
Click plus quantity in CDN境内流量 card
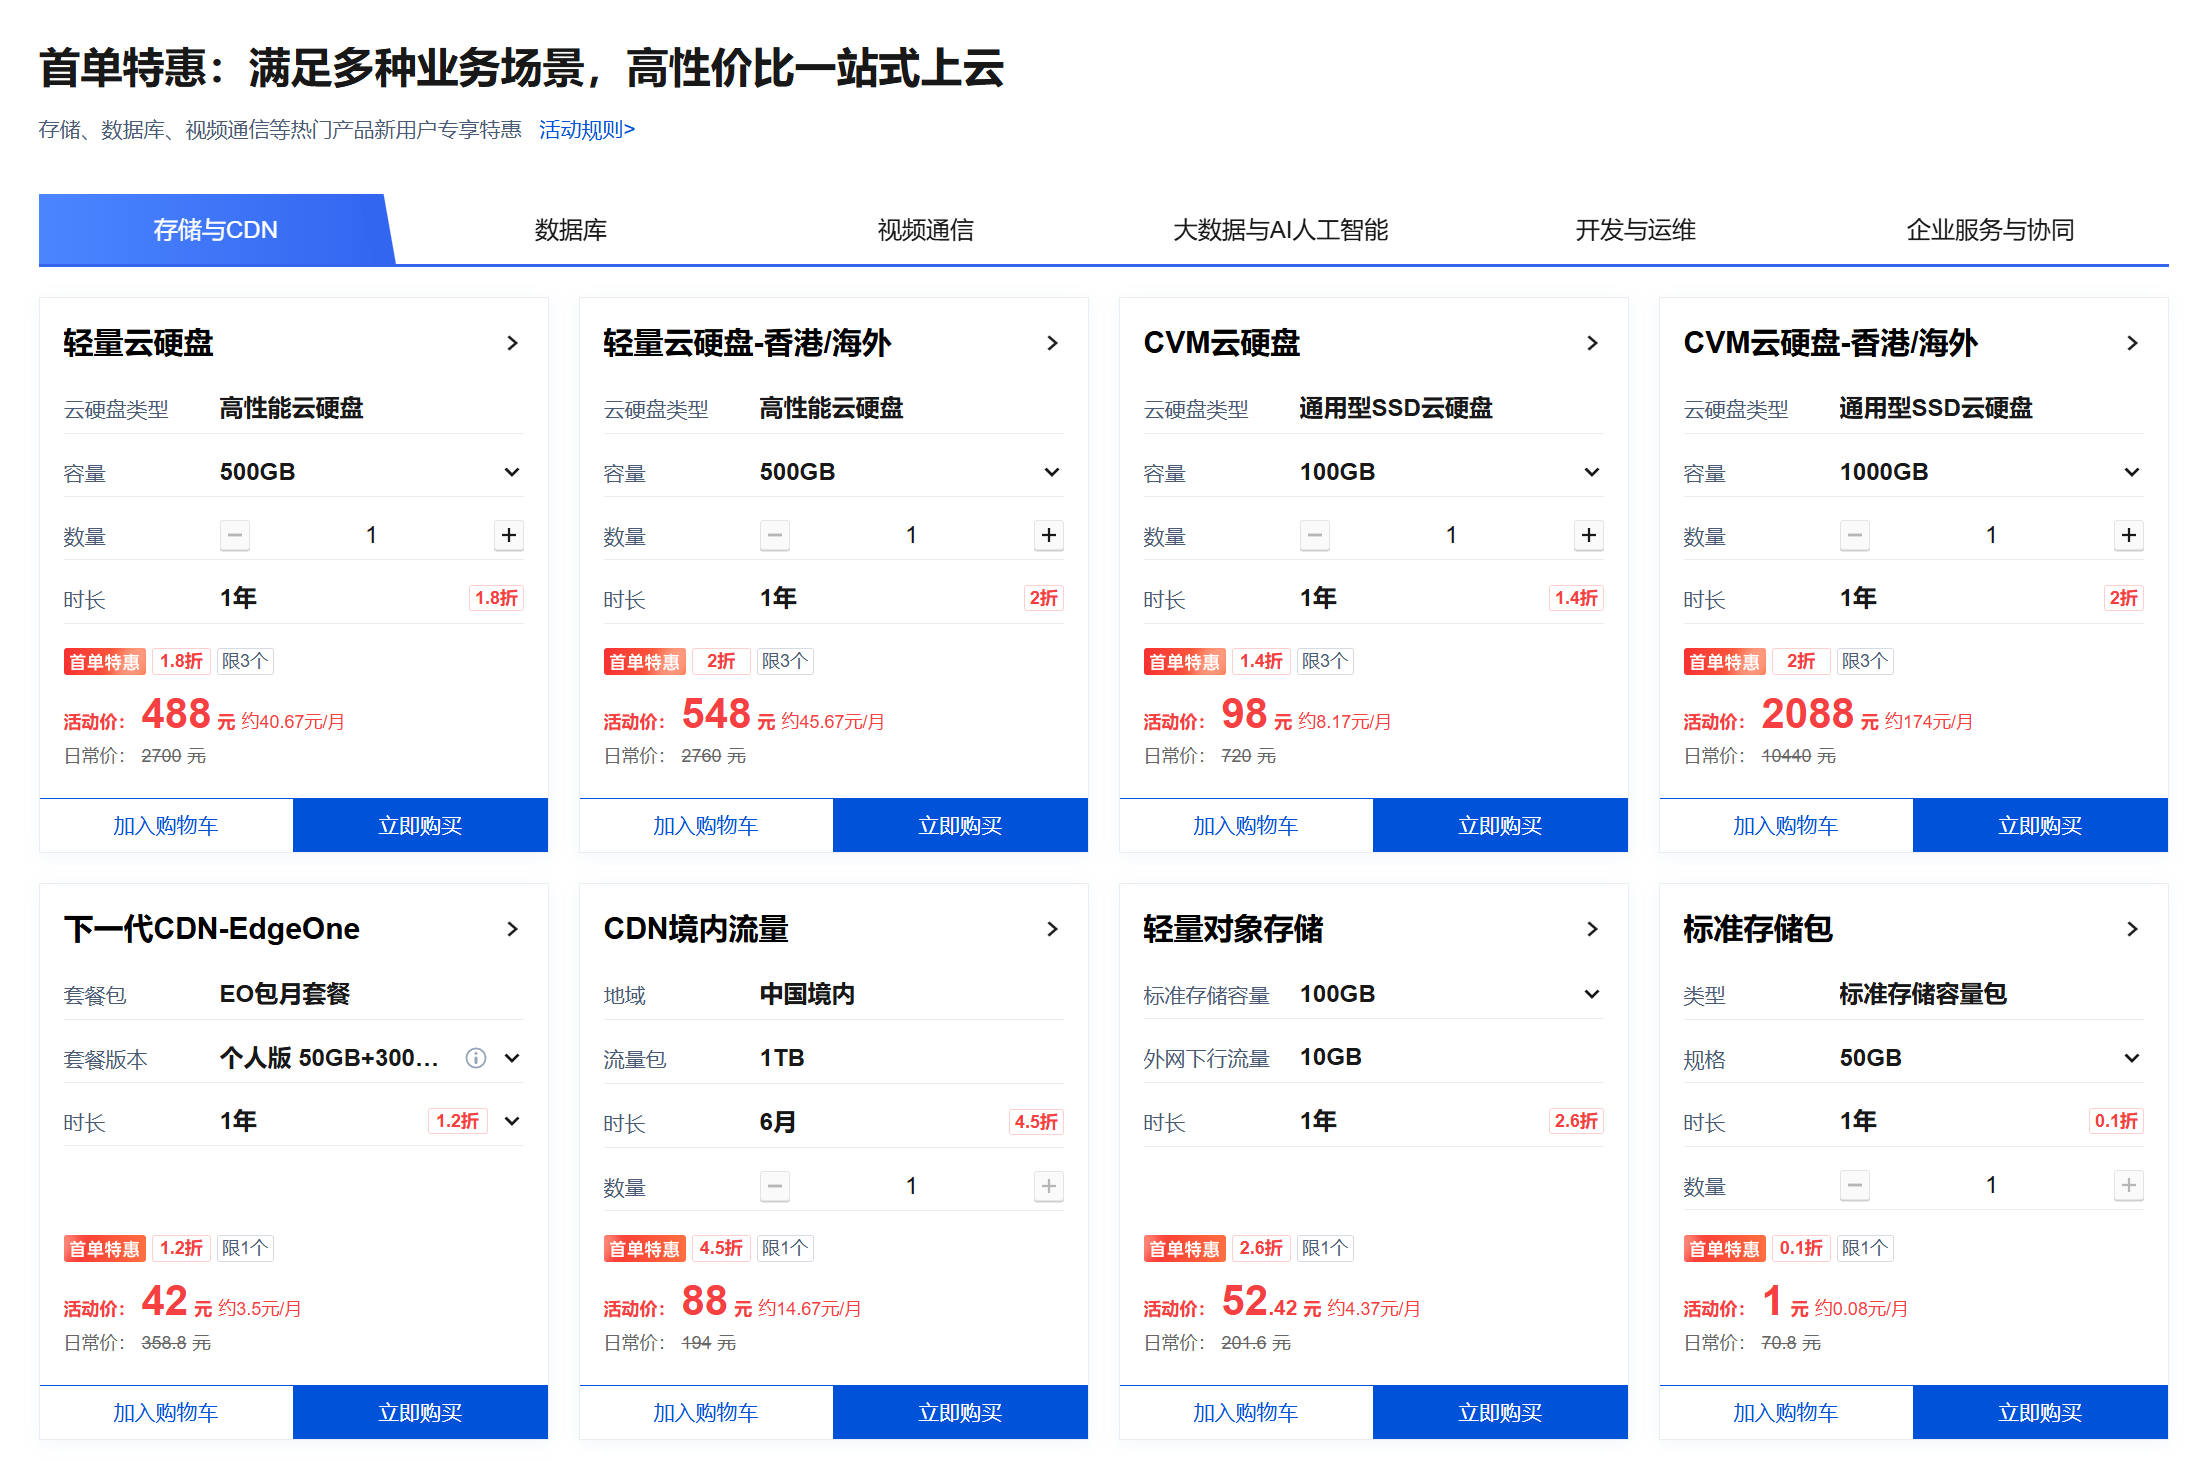coord(1049,1186)
